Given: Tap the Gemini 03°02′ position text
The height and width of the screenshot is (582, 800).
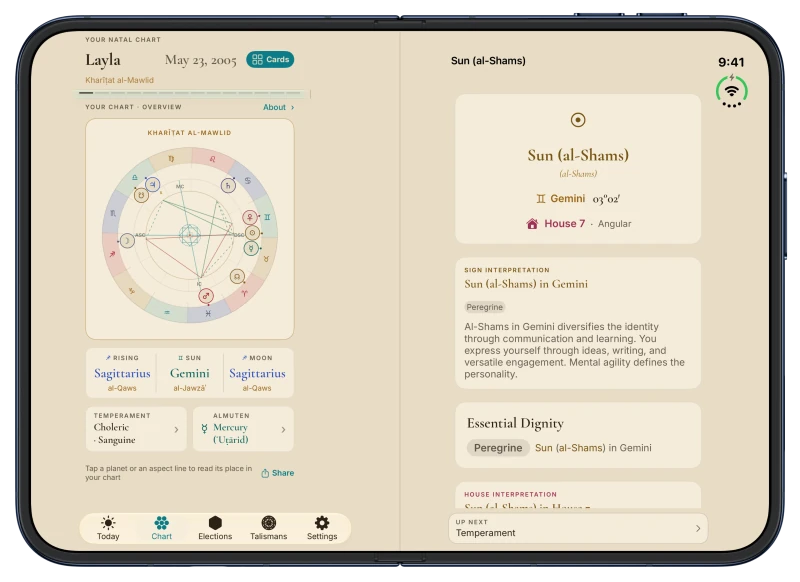Looking at the screenshot, I should (x=578, y=198).
